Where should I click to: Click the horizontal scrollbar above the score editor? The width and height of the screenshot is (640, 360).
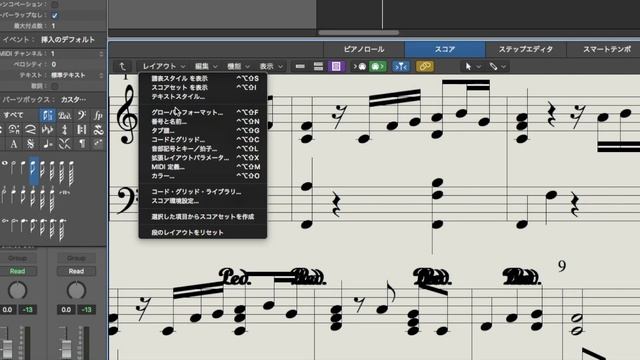[358, 33]
